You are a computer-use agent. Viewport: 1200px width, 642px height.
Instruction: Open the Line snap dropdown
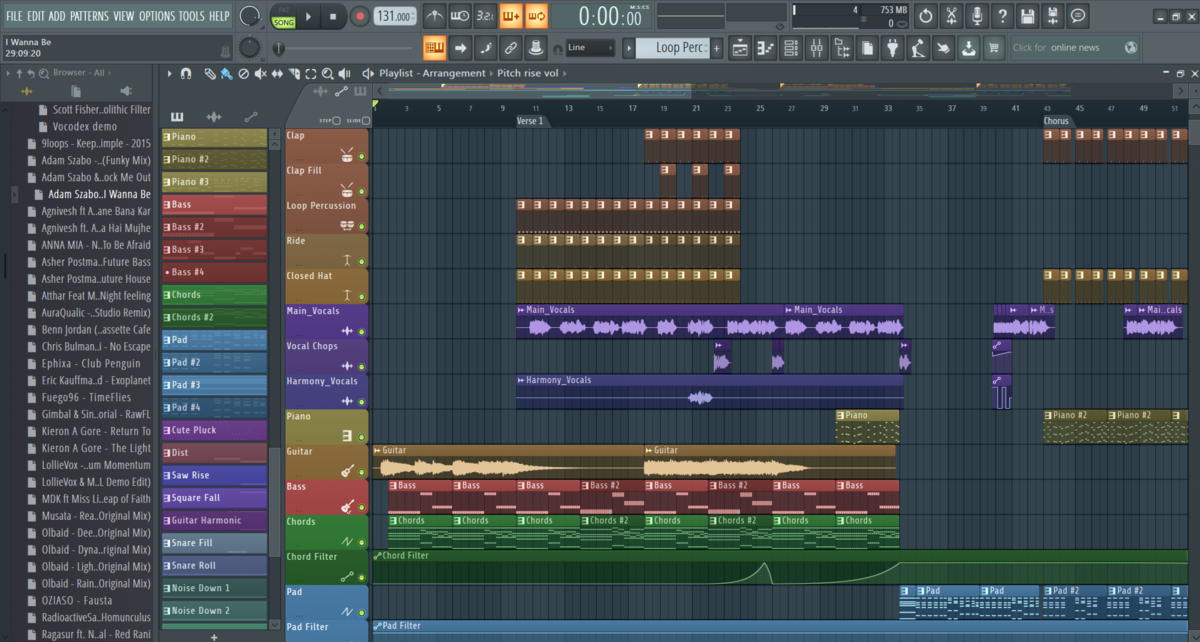(590, 47)
